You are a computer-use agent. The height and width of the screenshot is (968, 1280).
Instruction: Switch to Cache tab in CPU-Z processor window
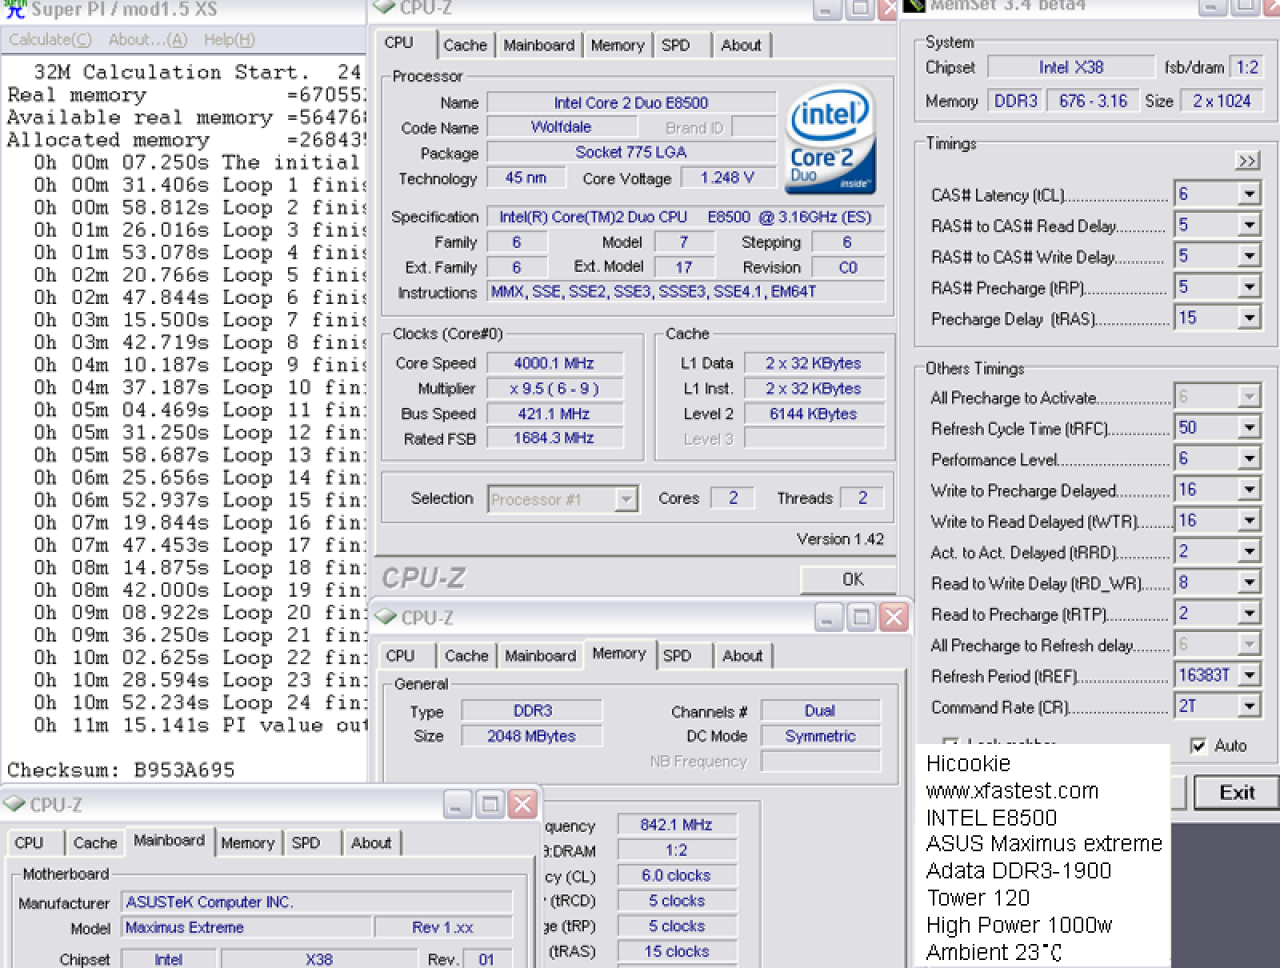465,46
